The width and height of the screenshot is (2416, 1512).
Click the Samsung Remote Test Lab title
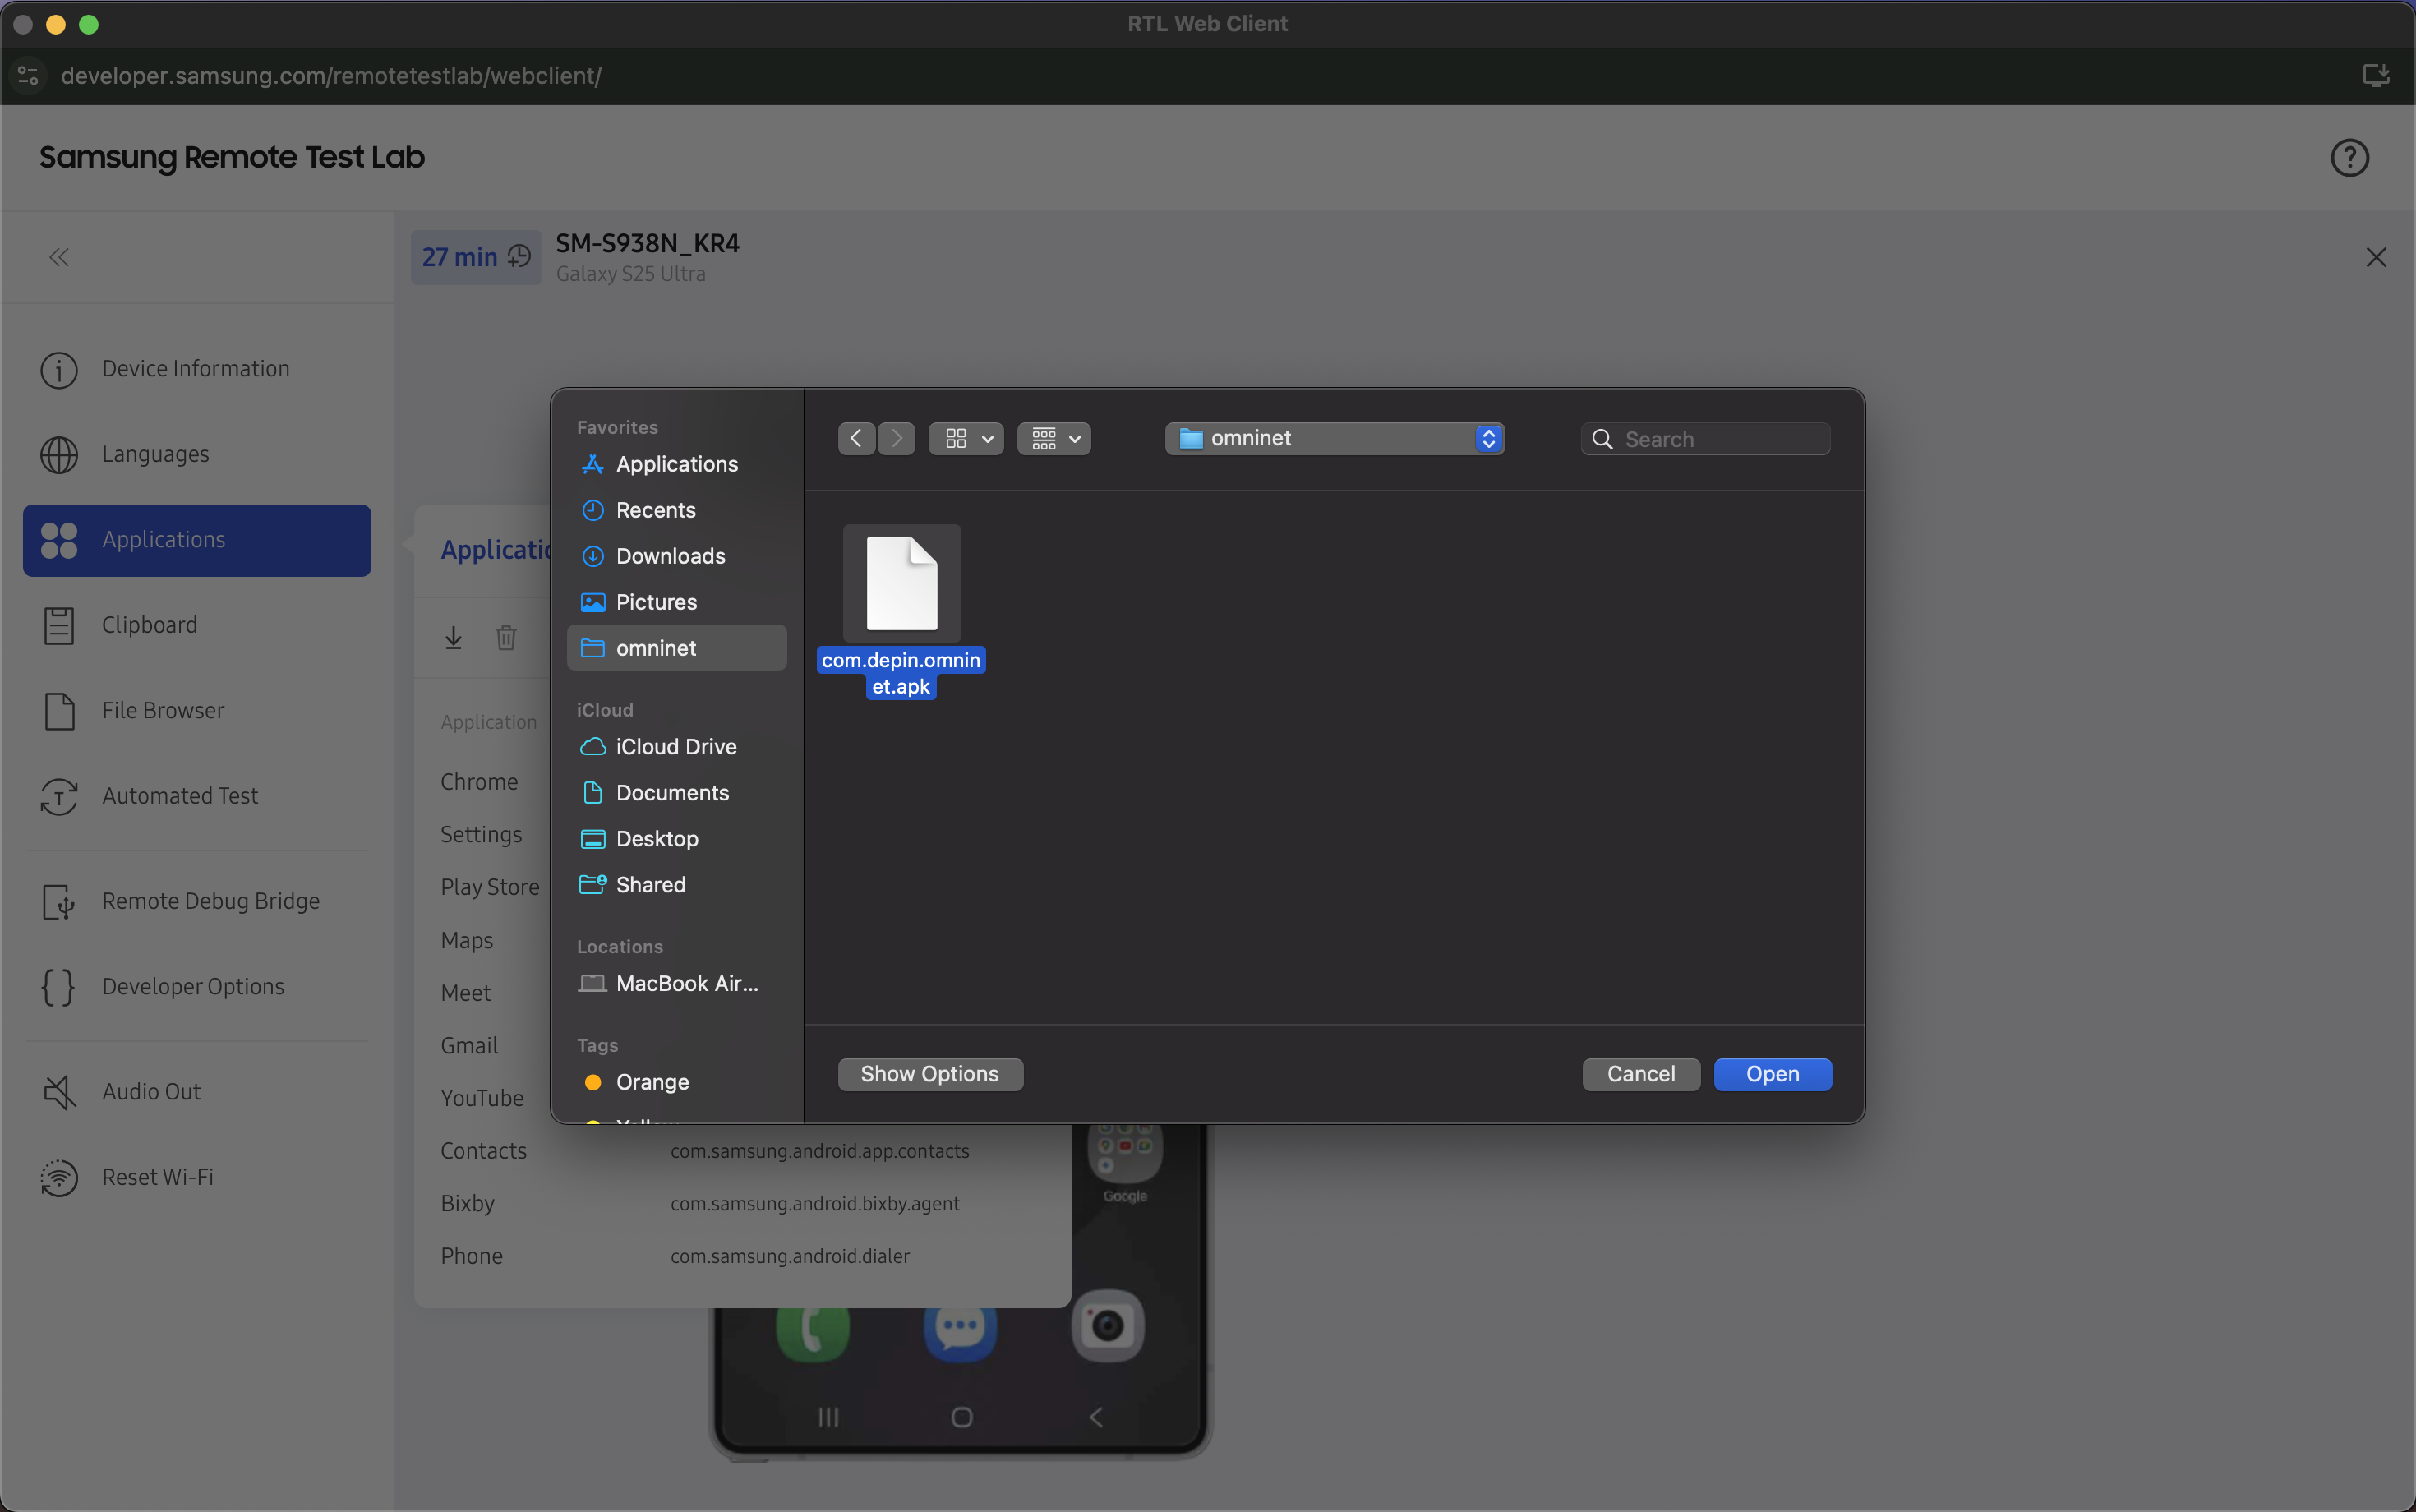[232, 157]
